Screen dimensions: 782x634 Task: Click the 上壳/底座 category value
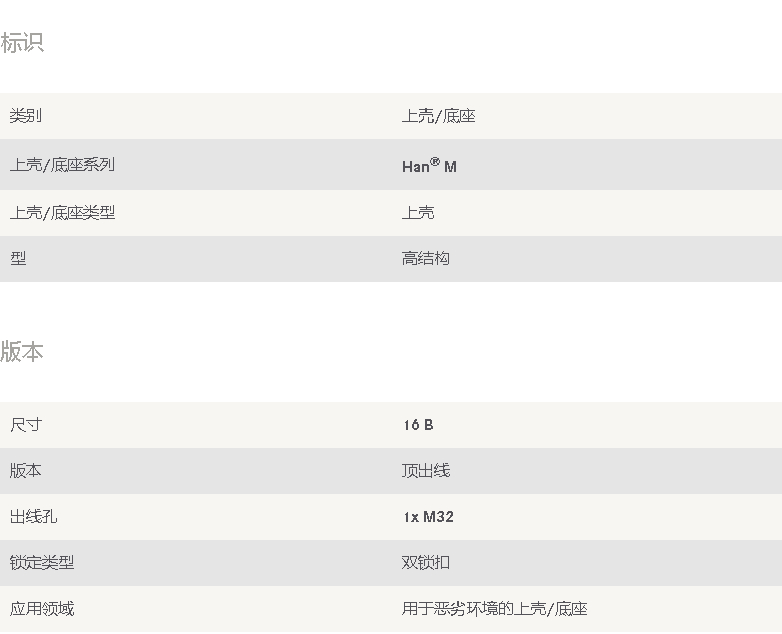coord(438,116)
